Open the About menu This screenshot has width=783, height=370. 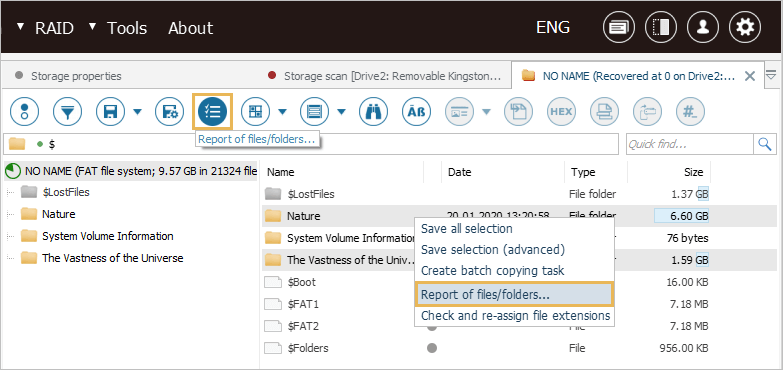pos(190,28)
